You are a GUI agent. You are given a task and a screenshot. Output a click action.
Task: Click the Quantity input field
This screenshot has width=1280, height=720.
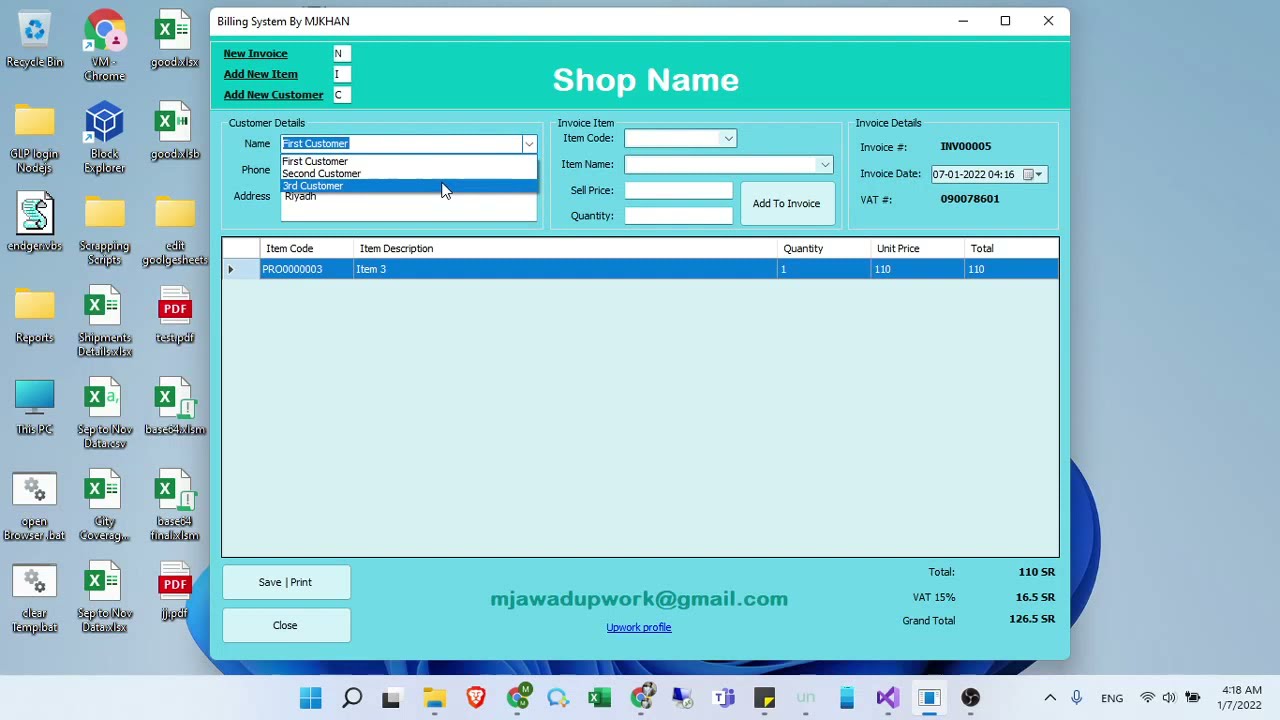679,216
